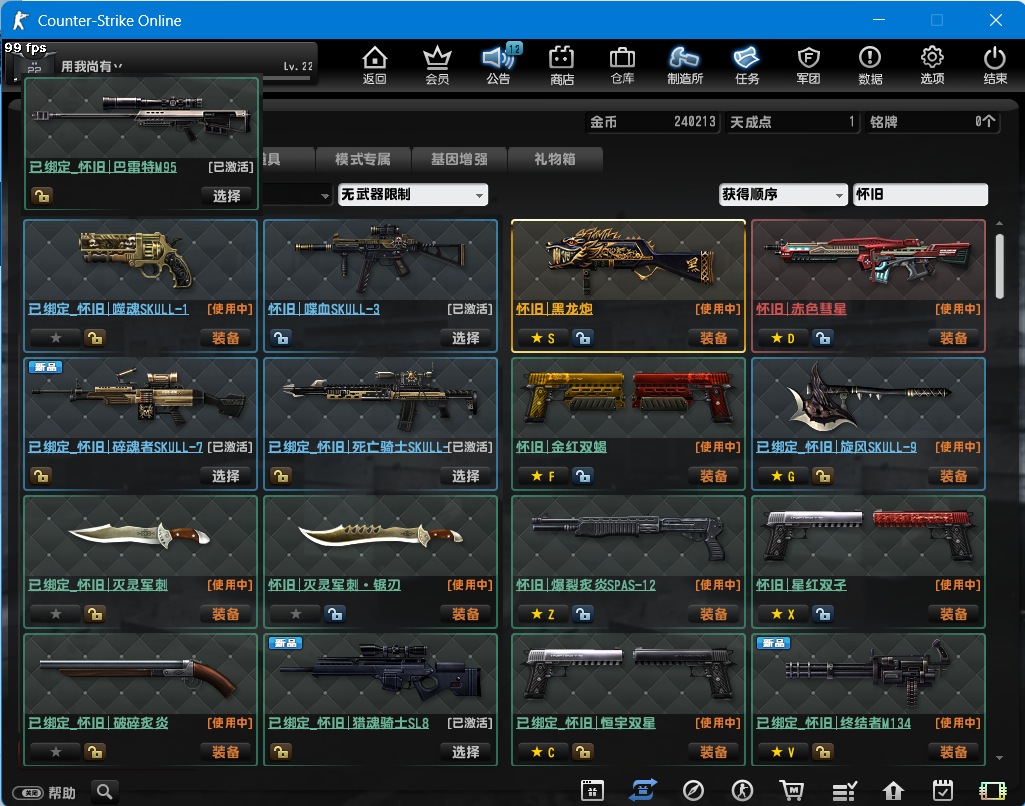Viewport: 1025px width, 806px height.
Task: Toggle lock on 怀旧|星红双子
Action: point(823,614)
